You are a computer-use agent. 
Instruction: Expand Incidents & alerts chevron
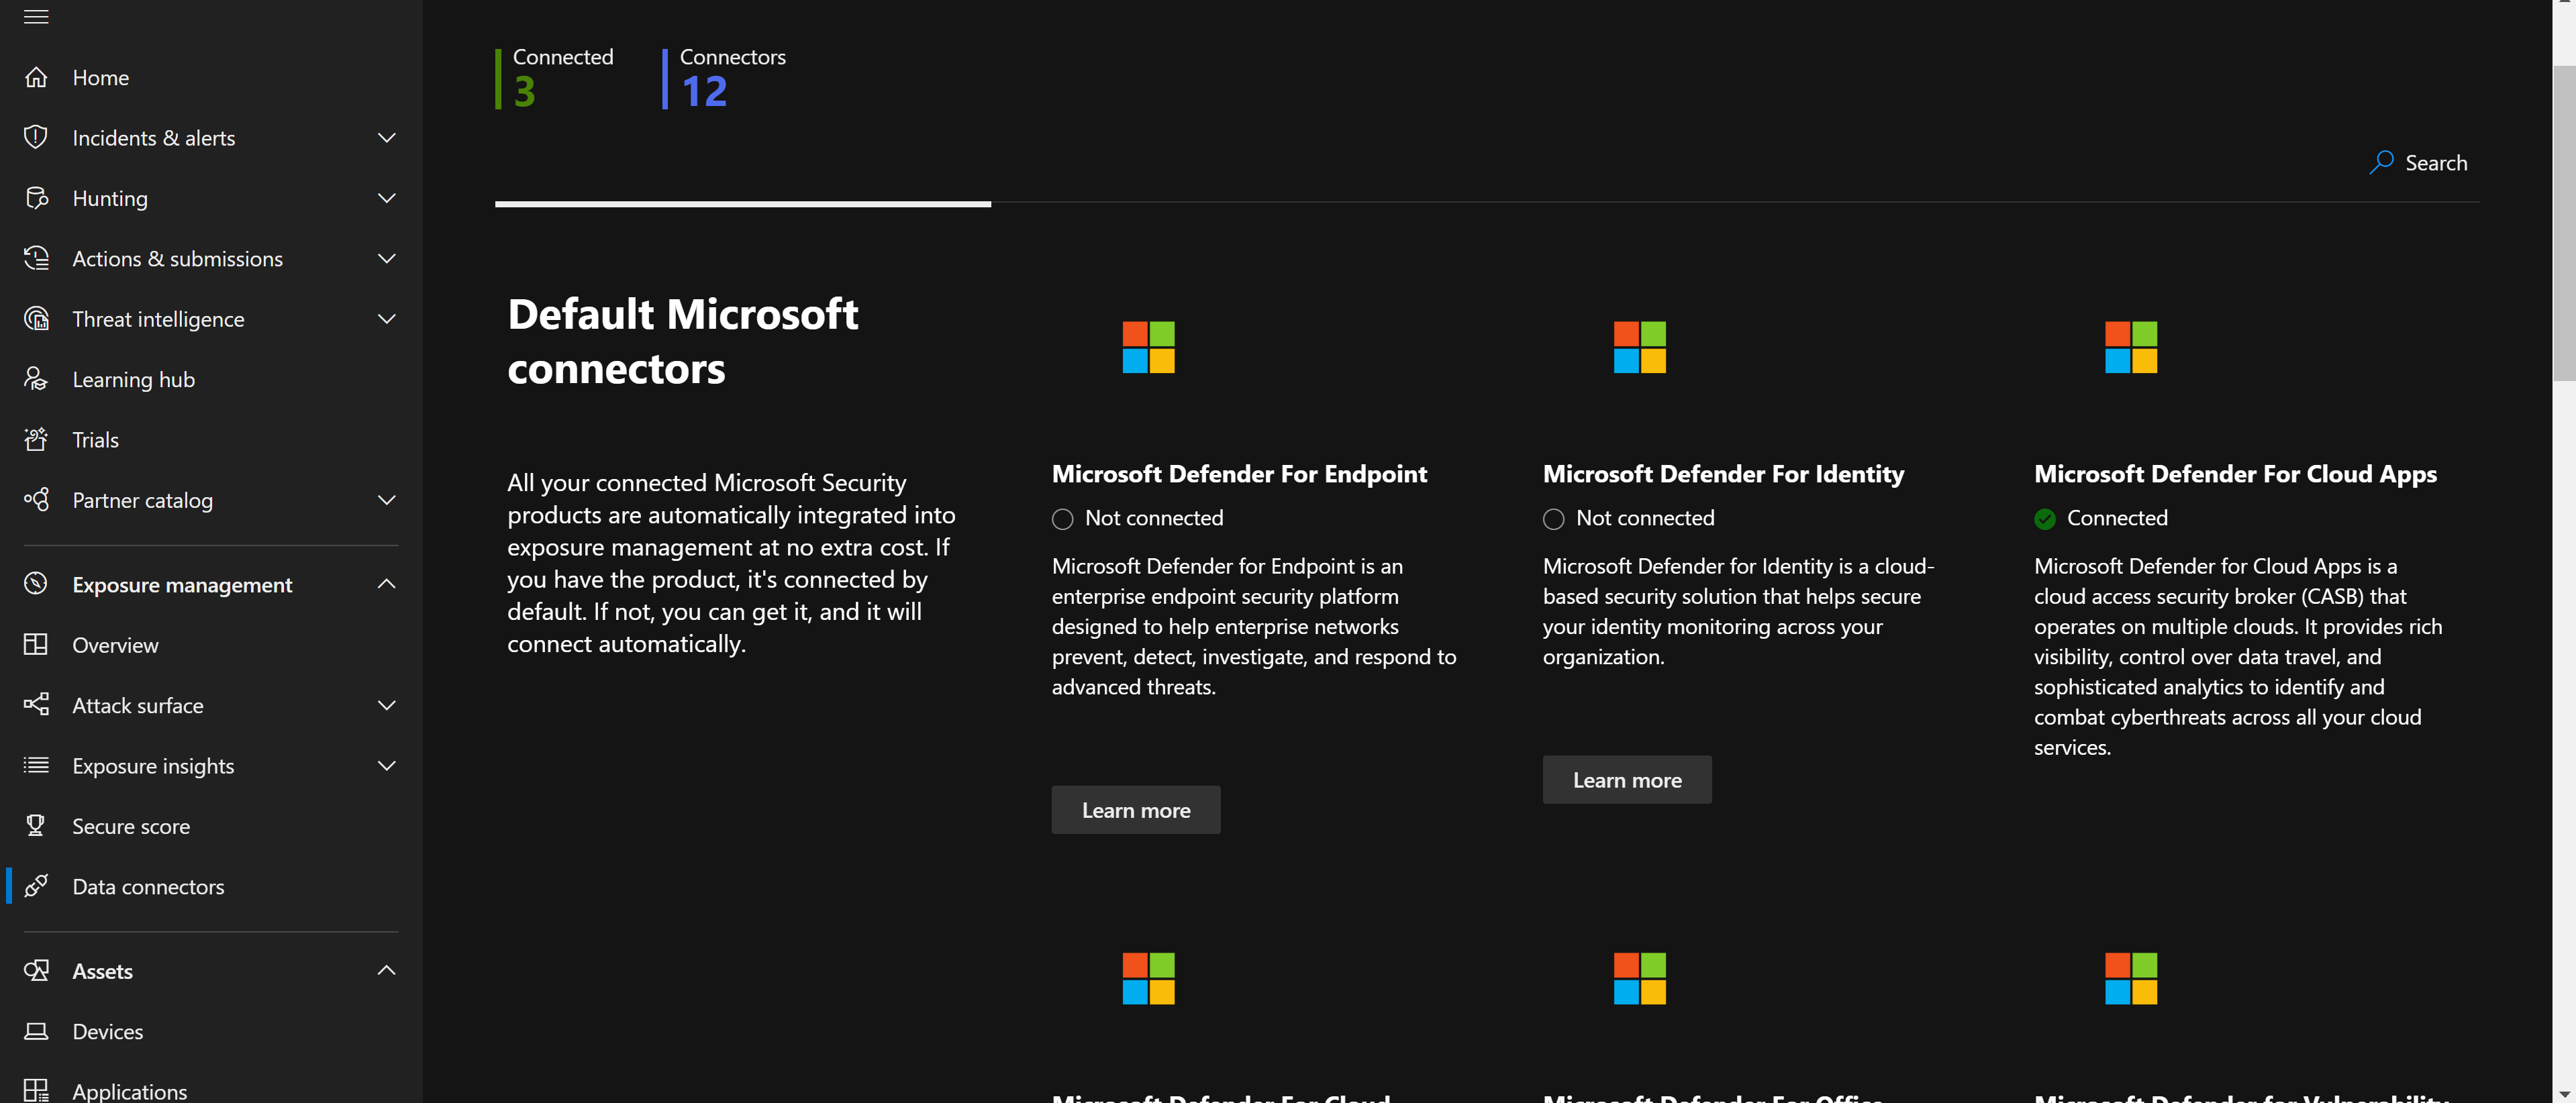(x=386, y=137)
